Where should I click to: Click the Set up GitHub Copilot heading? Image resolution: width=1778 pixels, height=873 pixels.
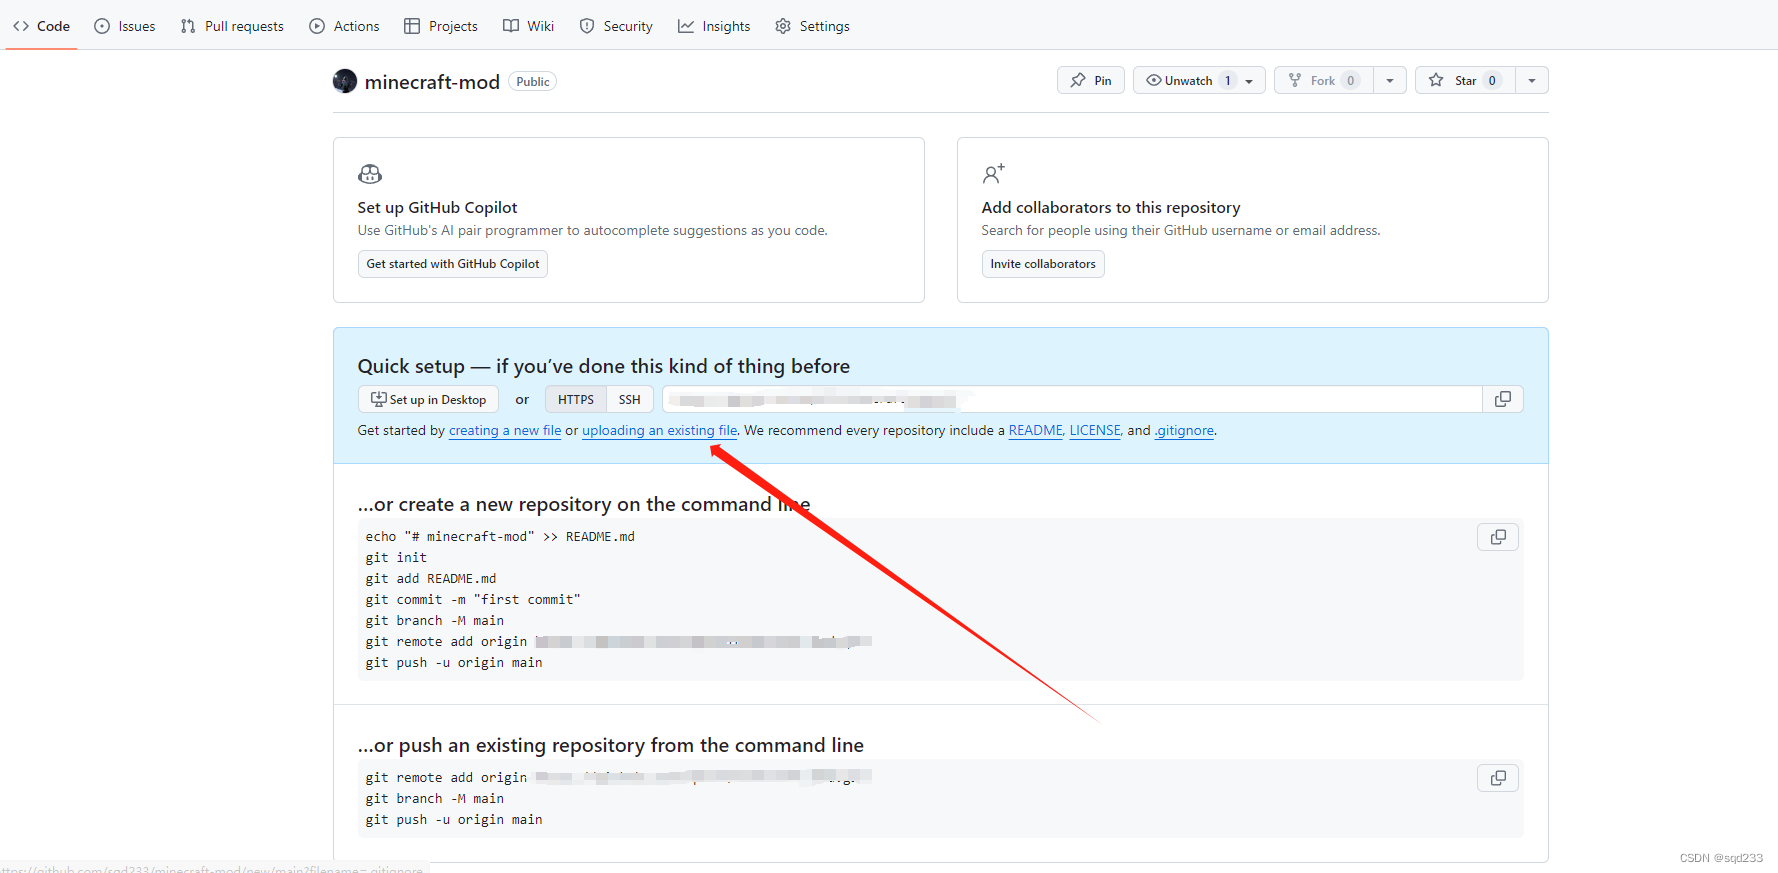coord(438,208)
